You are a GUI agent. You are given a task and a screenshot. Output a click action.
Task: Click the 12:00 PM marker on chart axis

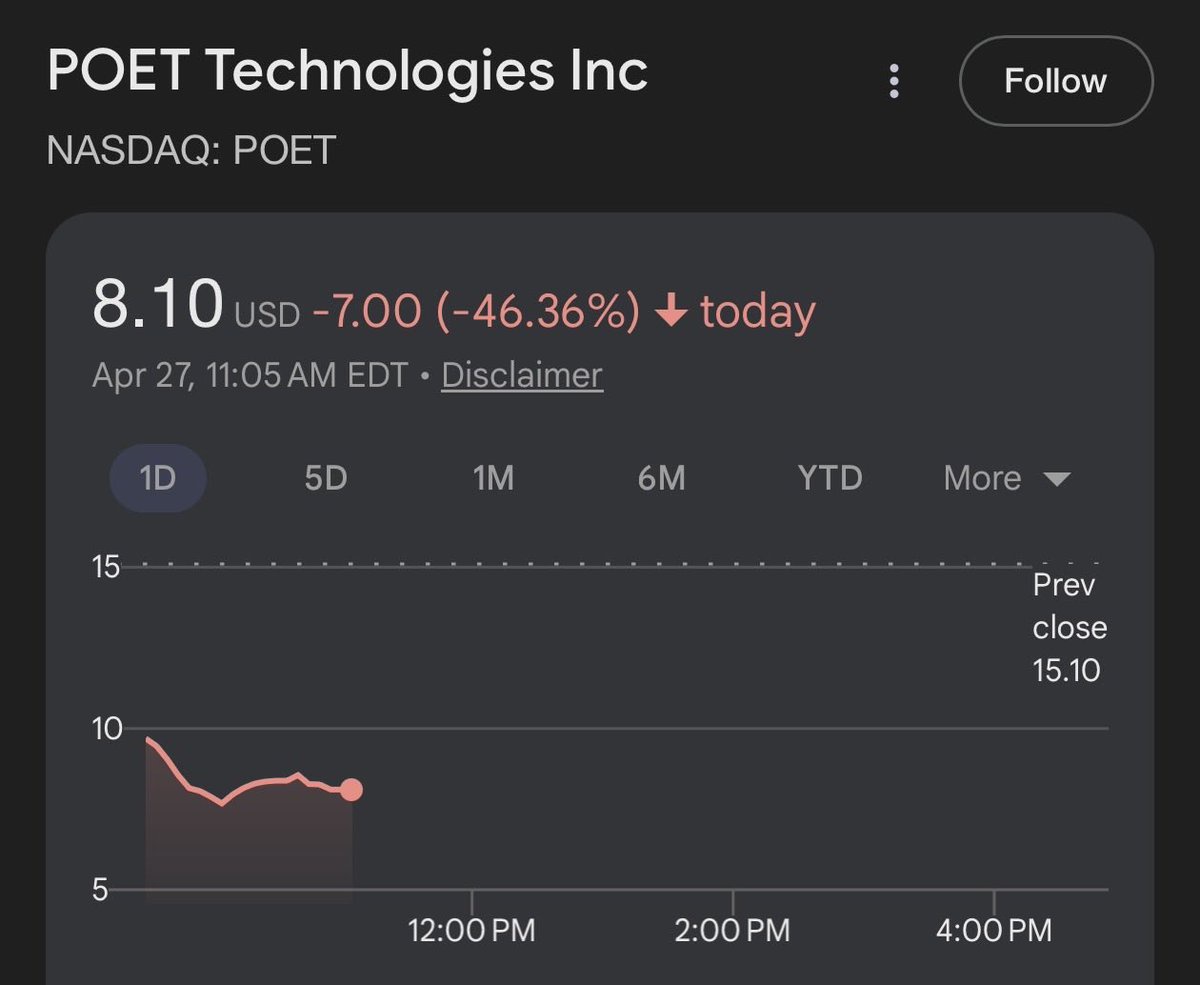pos(472,931)
